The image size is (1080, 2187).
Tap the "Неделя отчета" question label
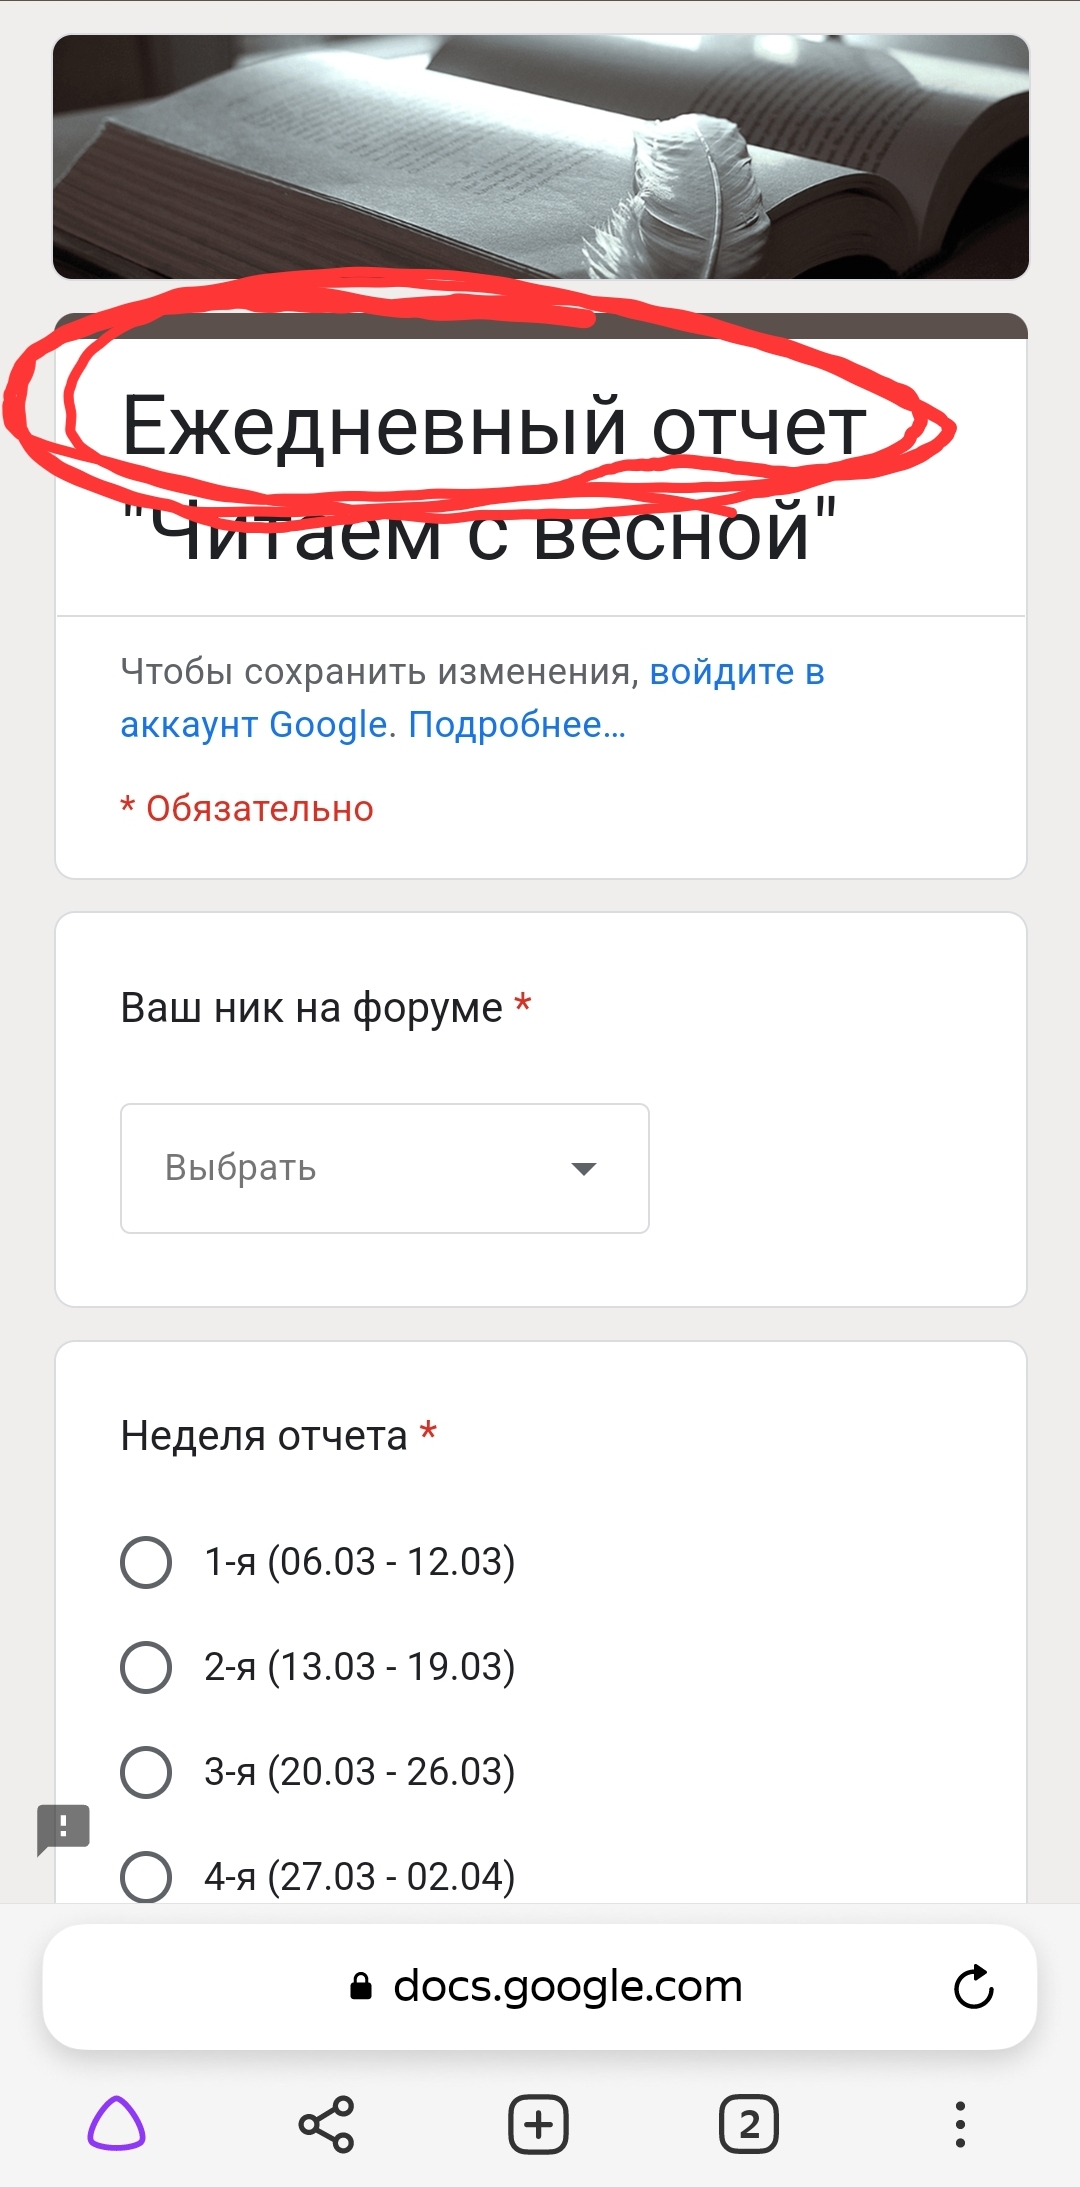[x=264, y=1436]
